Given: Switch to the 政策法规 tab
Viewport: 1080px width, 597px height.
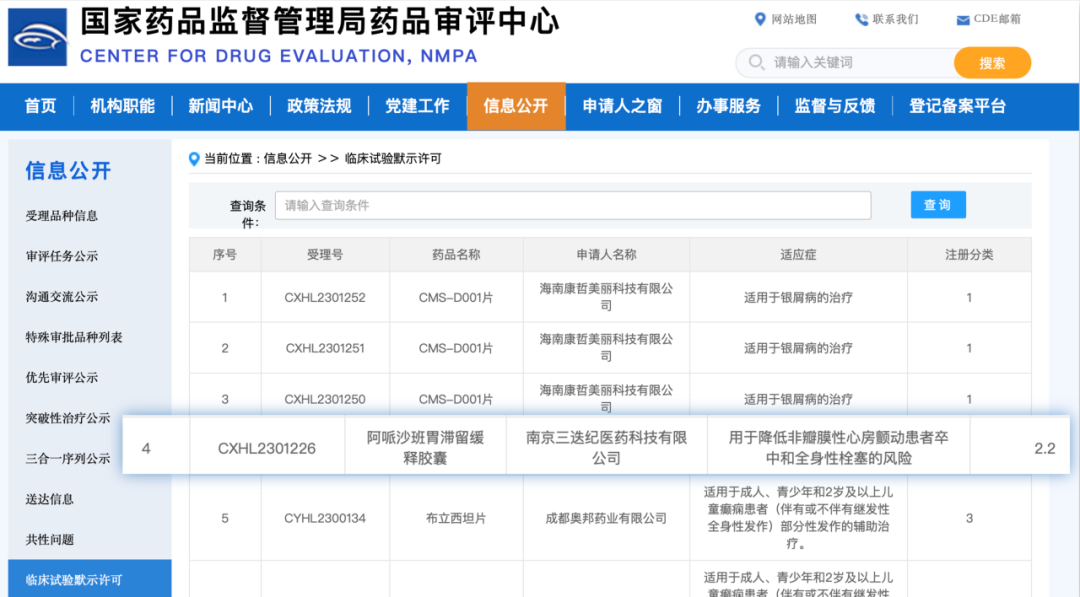Looking at the screenshot, I should (319, 105).
